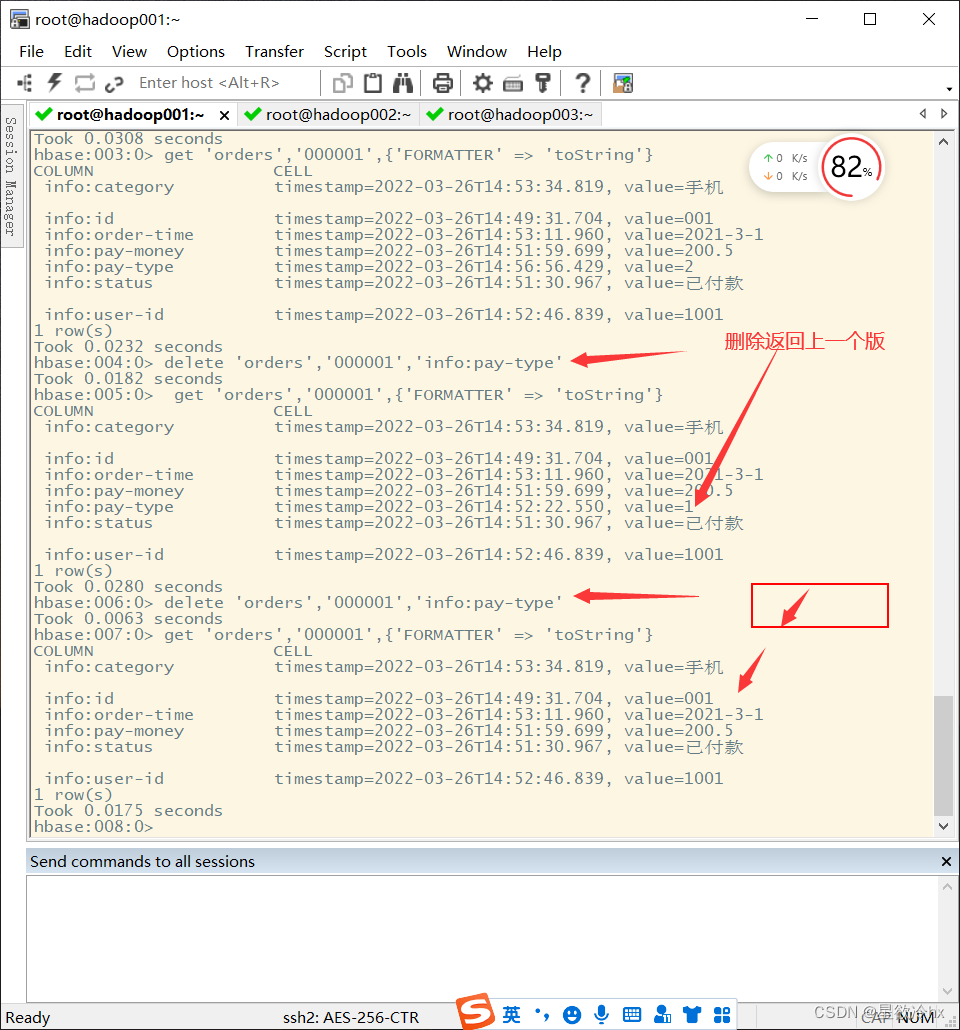Viewport: 960px width, 1030px height.
Task: Open the key generation tool icon
Action: tap(541, 83)
